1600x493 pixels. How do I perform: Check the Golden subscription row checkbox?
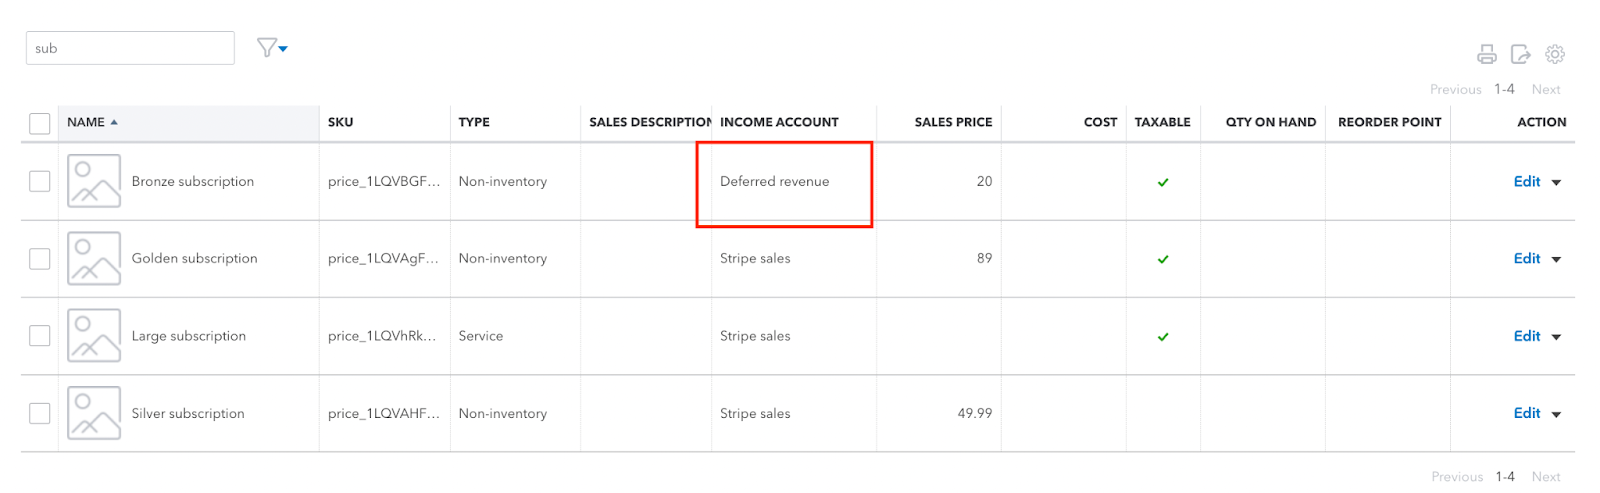[x=40, y=258]
